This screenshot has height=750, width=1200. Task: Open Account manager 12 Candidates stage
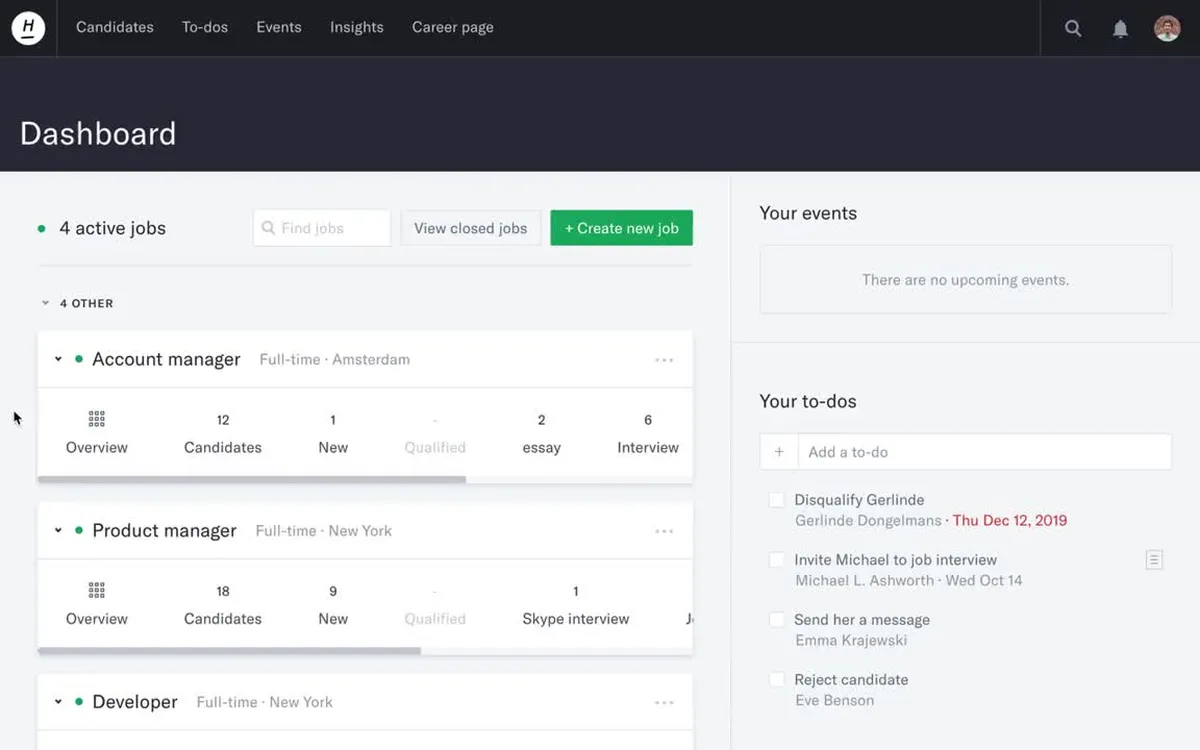[x=223, y=434]
